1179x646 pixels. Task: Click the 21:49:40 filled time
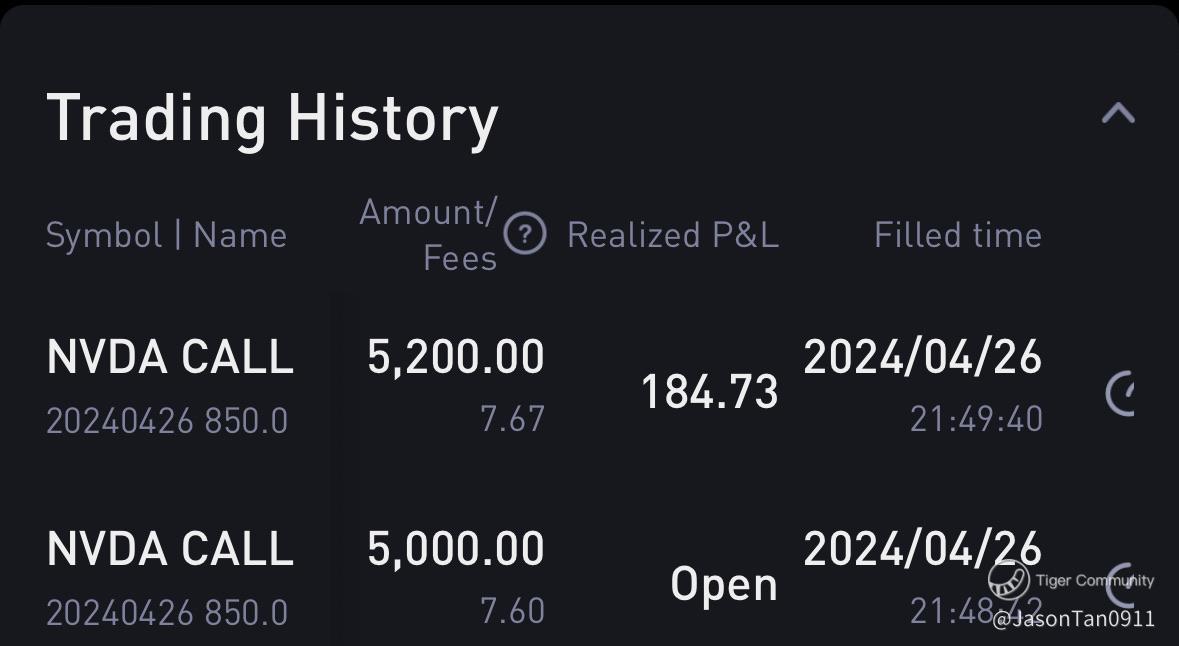point(976,419)
